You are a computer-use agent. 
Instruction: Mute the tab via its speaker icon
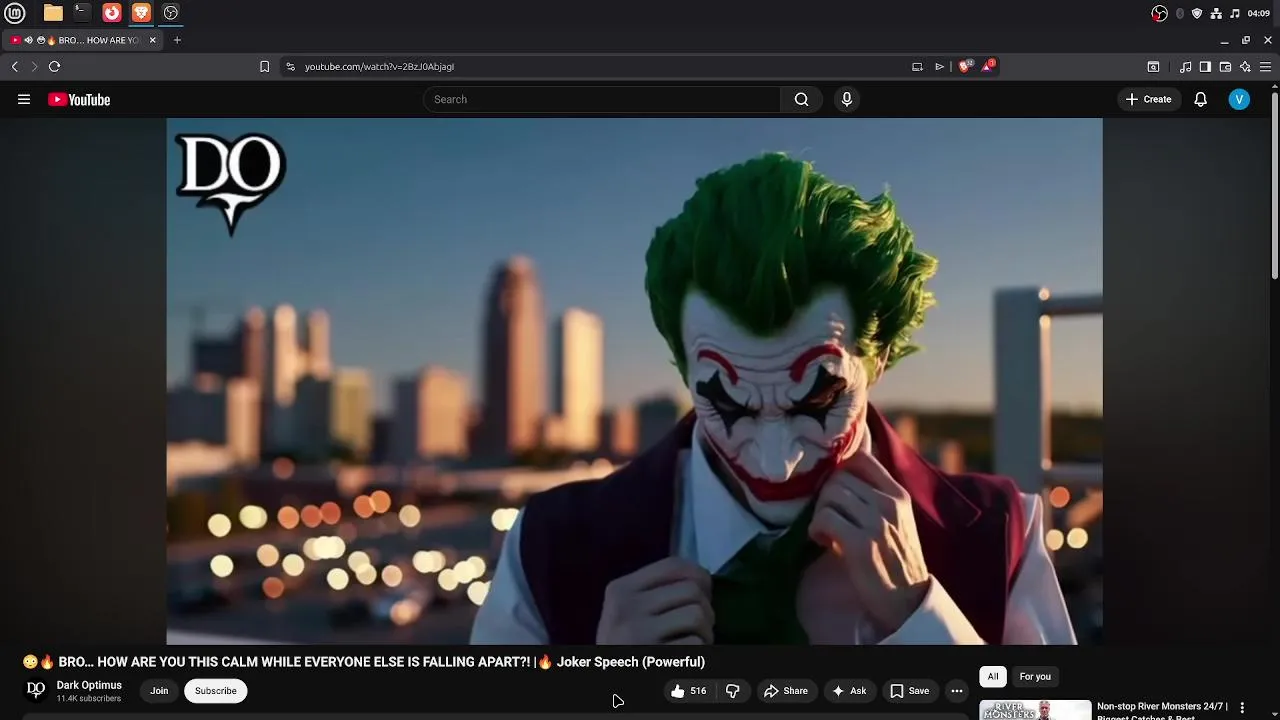point(28,40)
